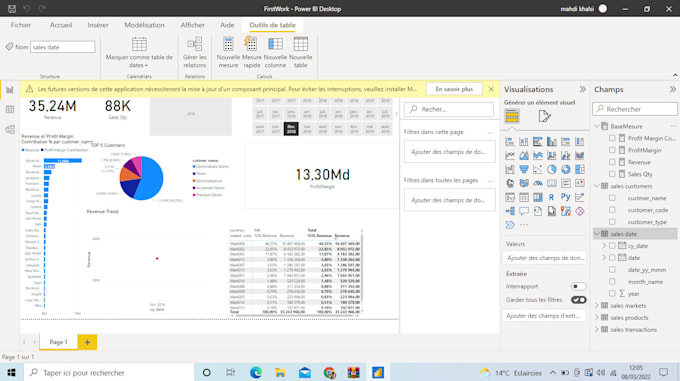Collapse the Visualisations pane
The height and width of the screenshot is (381, 680).
tap(582, 89)
